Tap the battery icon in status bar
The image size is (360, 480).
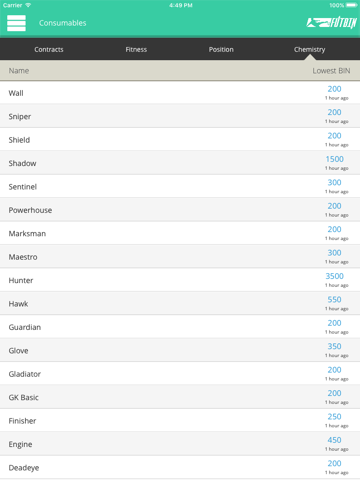[352, 5]
